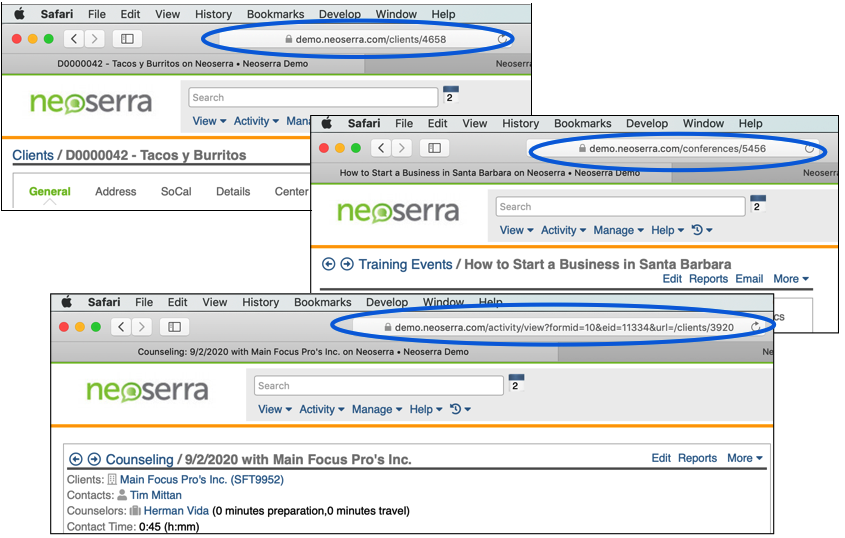
Task: Open history clock dropdown in Counseling window
Action: point(460,409)
